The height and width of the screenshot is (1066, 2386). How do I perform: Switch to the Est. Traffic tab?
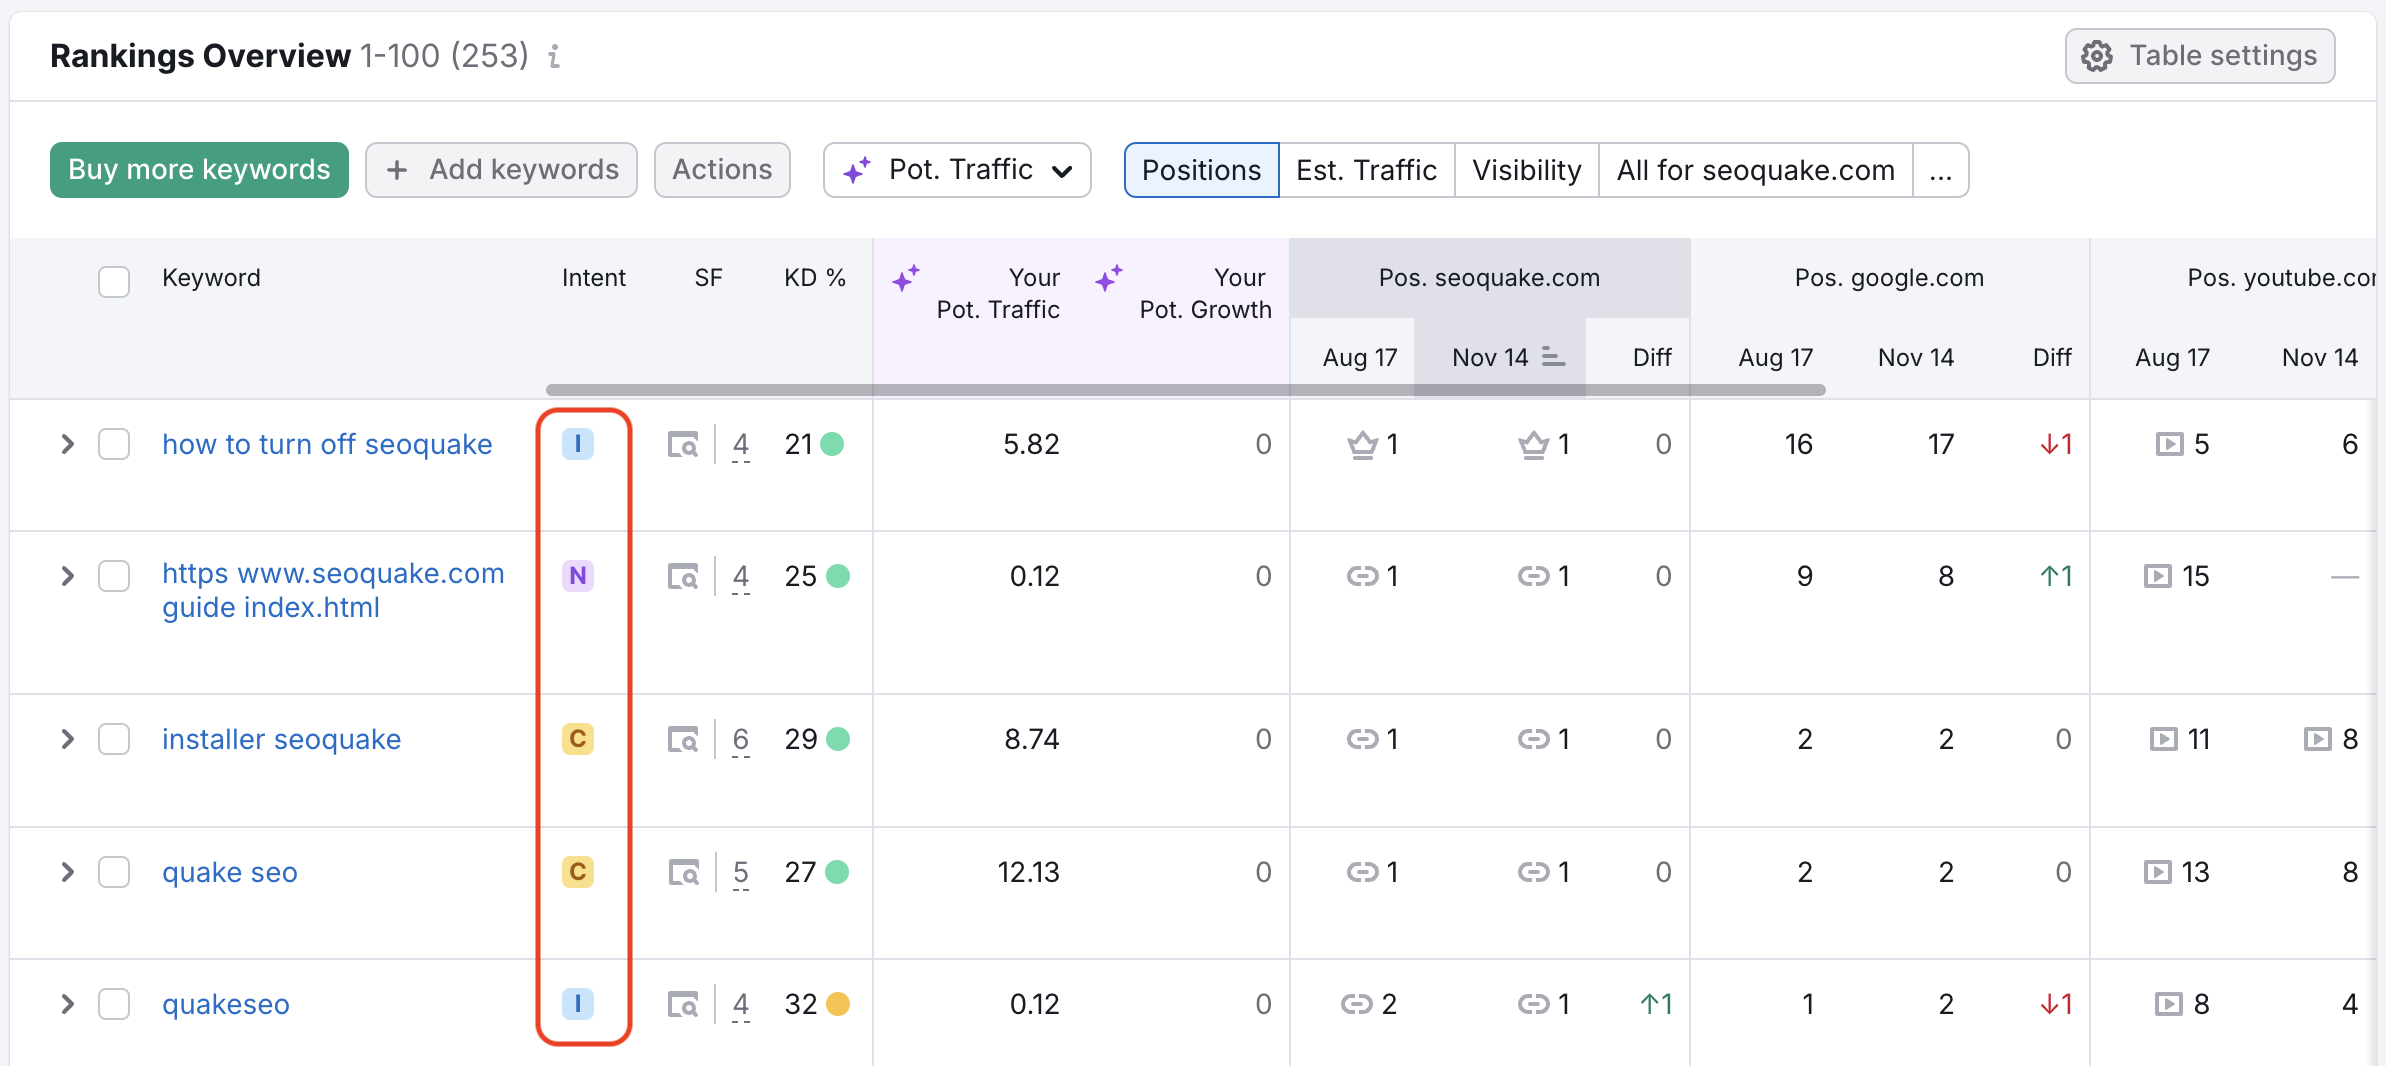(1366, 170)
